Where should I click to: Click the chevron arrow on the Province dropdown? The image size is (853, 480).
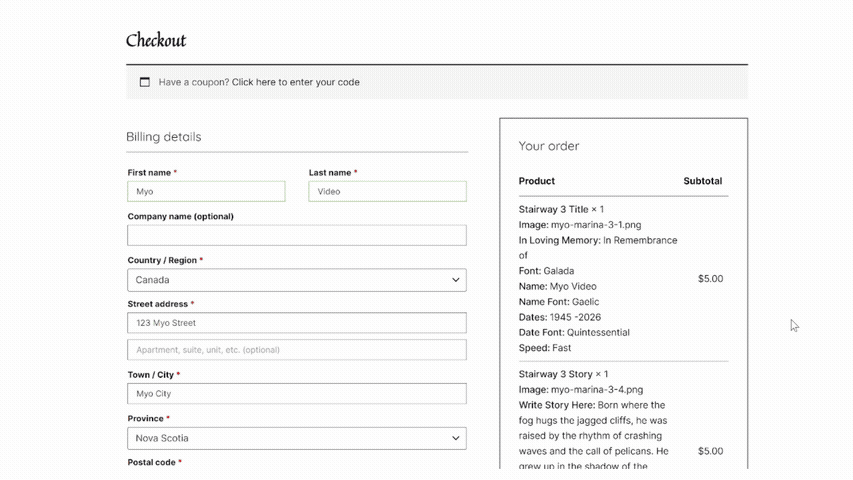455,438
